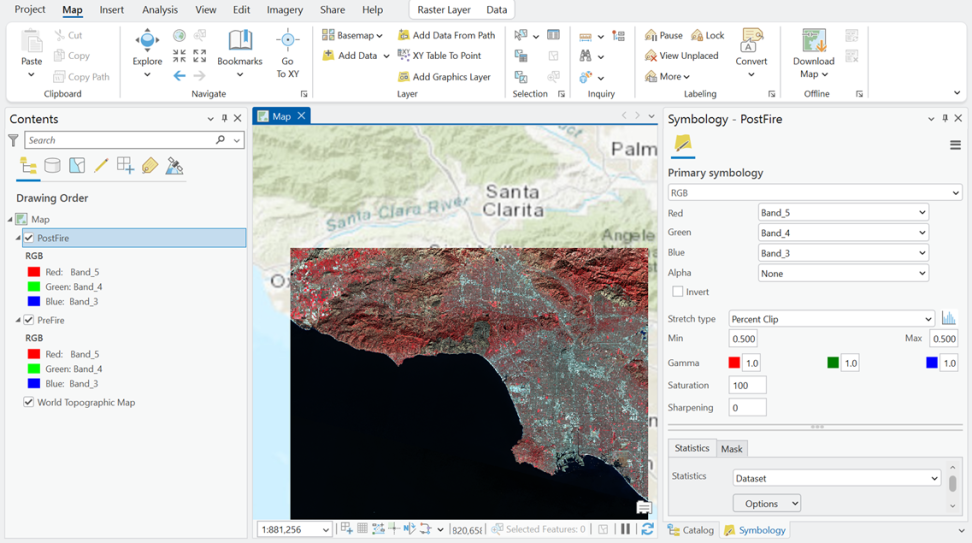Click the Statistics Options button
The height and width of the screenshot is (543, 972).
click(767, 503)
